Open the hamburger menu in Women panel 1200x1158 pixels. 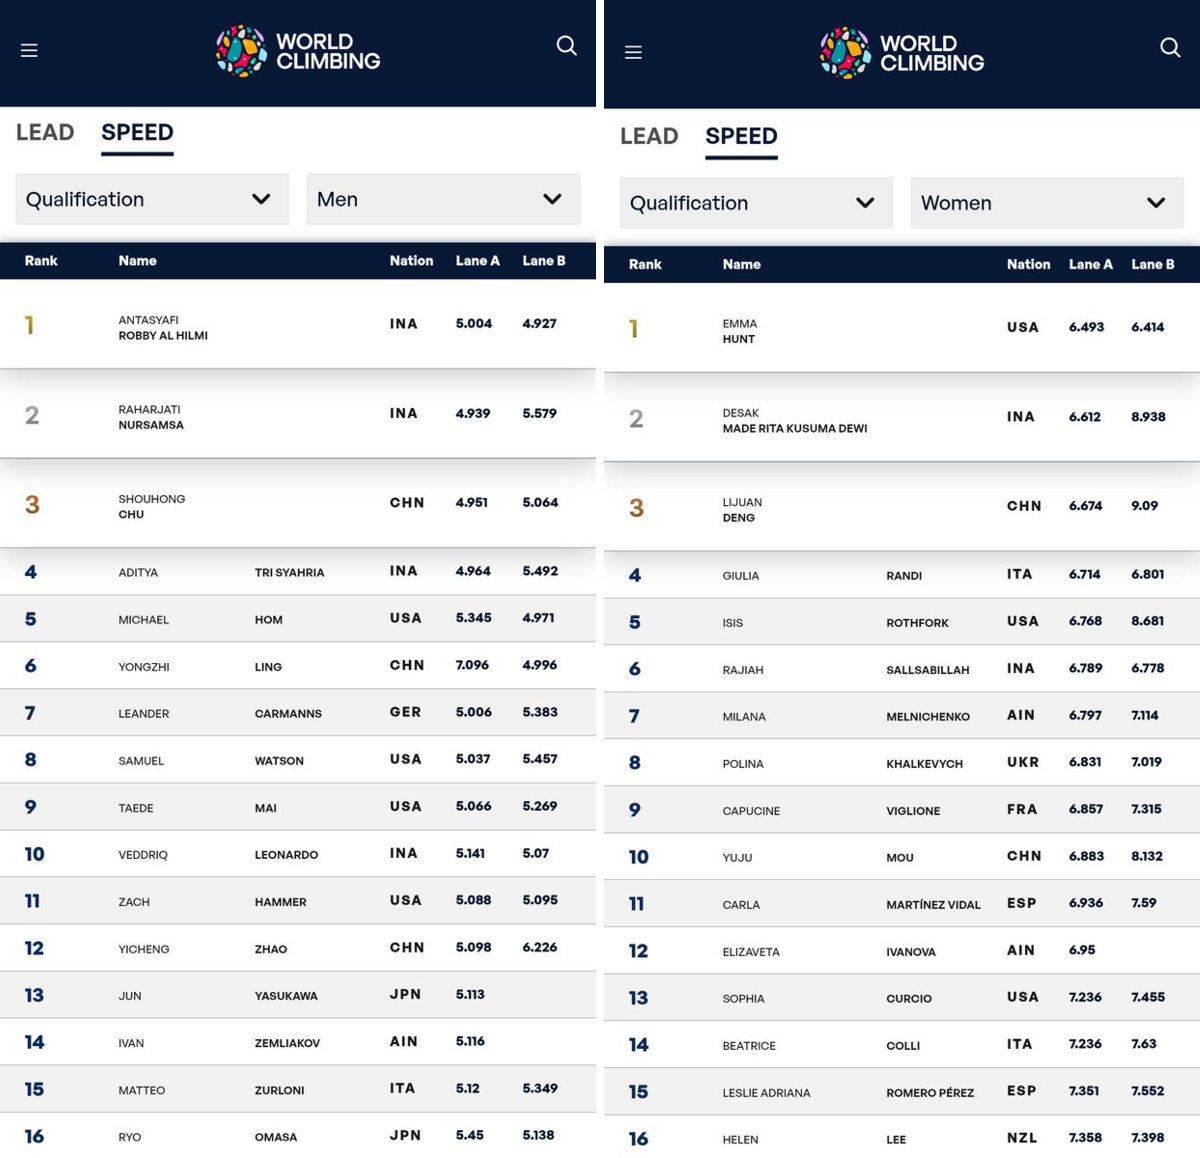[633, 53]
